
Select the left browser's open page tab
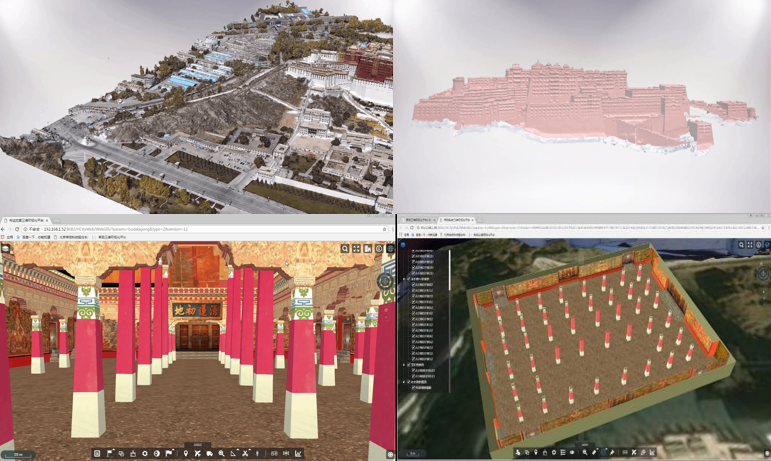[26, 221]
